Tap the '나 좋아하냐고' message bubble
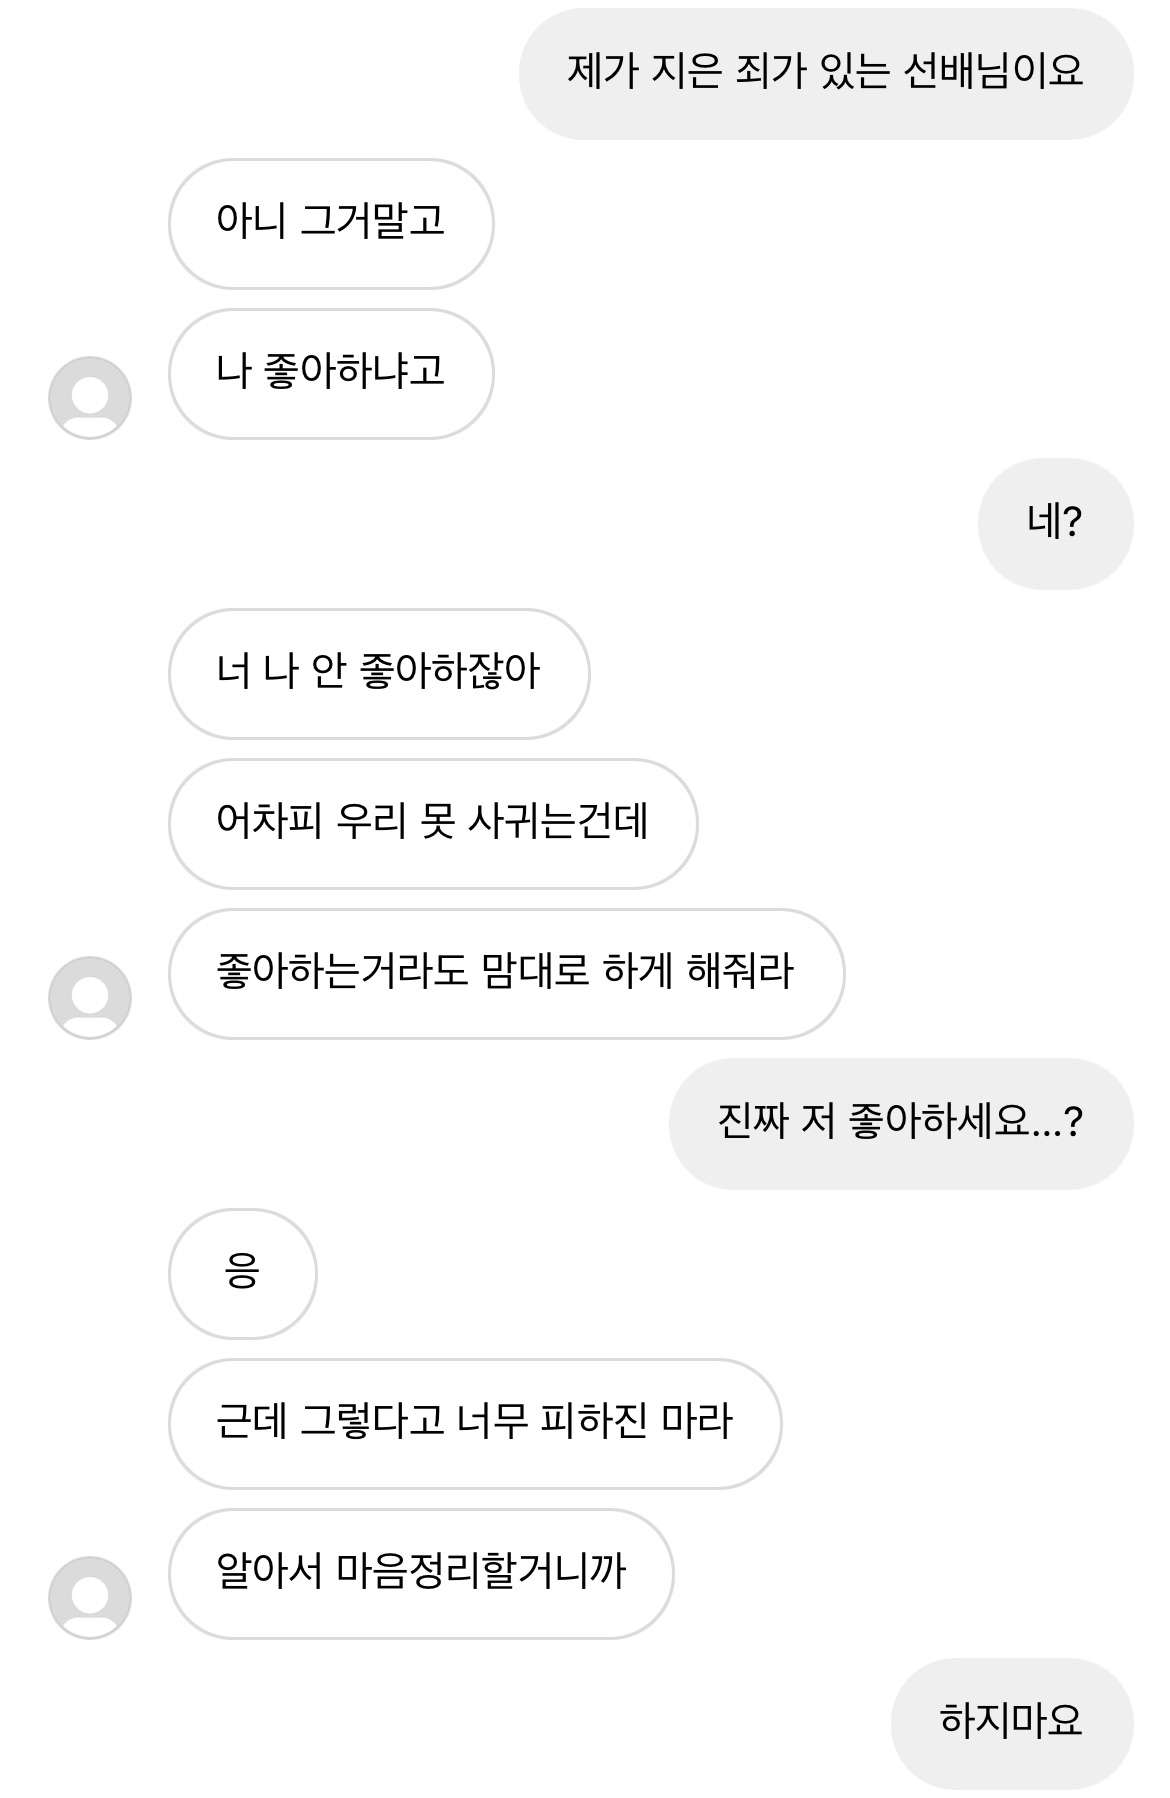1170x1798 pixels. click(x=331, y=373)
